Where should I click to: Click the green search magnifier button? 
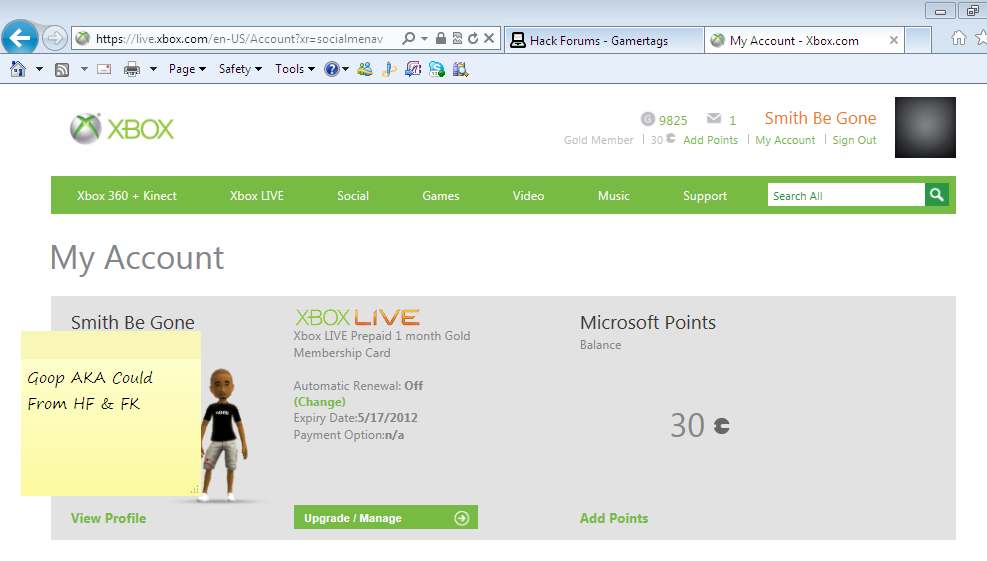pos(937,195)
